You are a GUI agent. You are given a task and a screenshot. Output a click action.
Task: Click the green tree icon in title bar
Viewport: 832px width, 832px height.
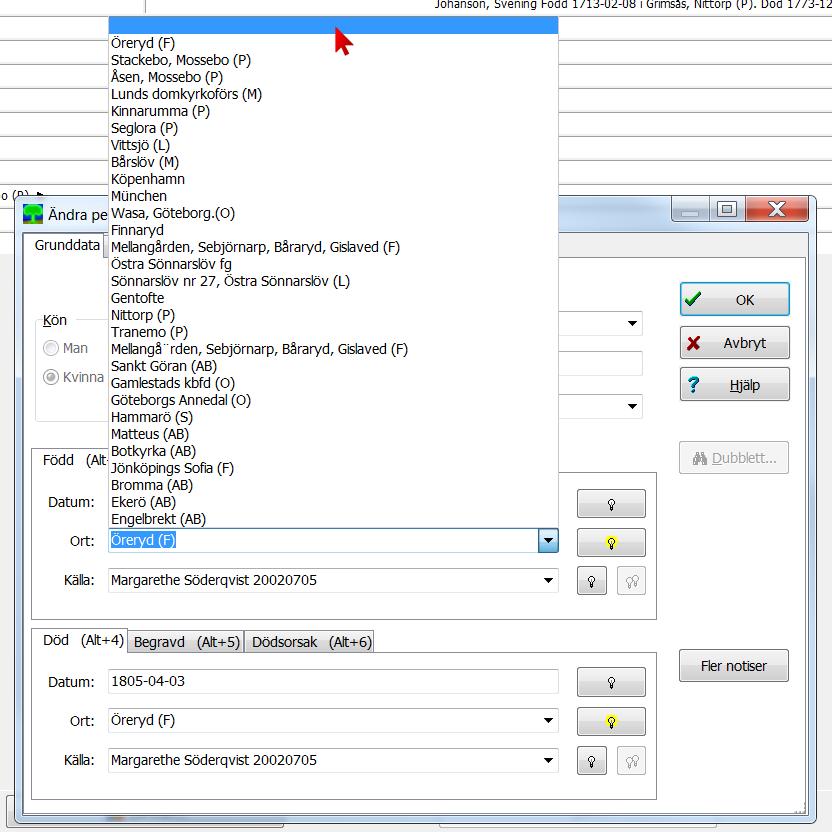tap(33, 214)
